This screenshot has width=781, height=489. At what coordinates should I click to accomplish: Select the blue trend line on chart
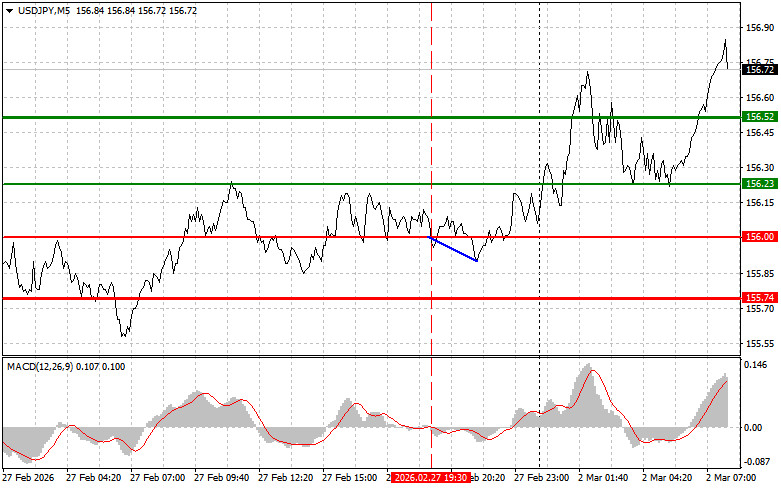click(x=454, y=250)
